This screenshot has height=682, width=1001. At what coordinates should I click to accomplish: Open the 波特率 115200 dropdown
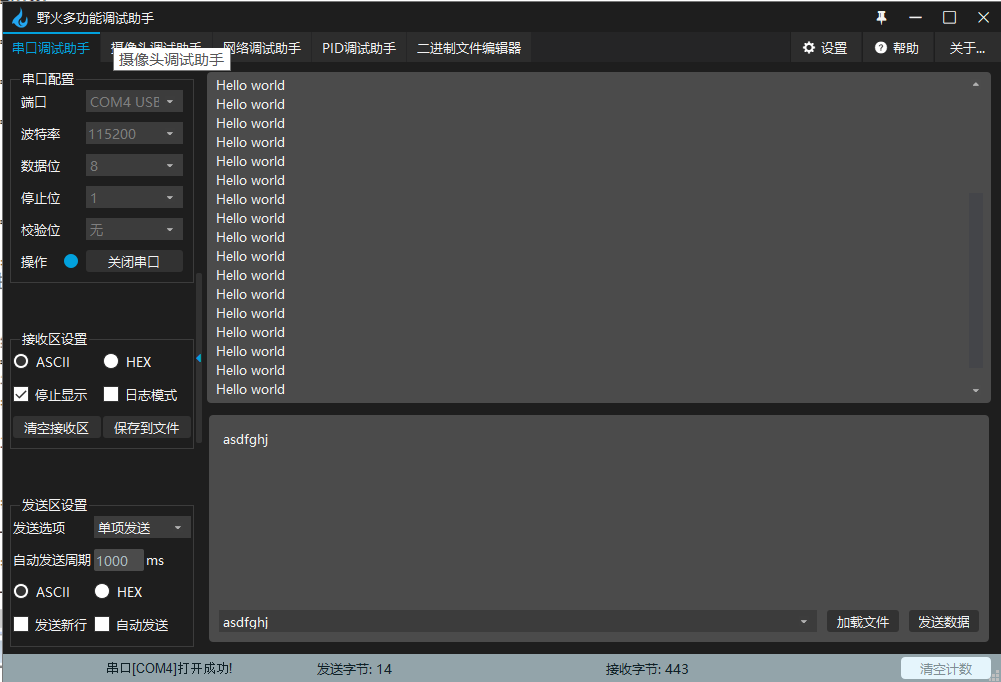tap(134, 133)
